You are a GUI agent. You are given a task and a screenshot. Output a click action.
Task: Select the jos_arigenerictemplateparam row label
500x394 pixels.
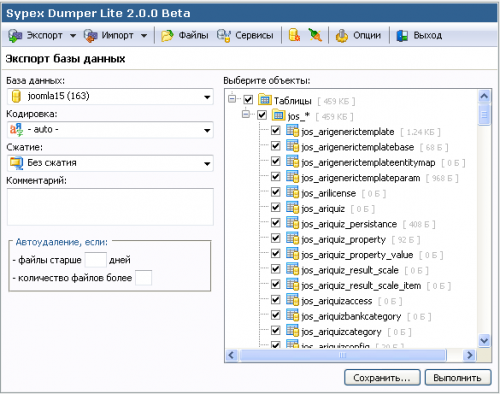(361, 178)
